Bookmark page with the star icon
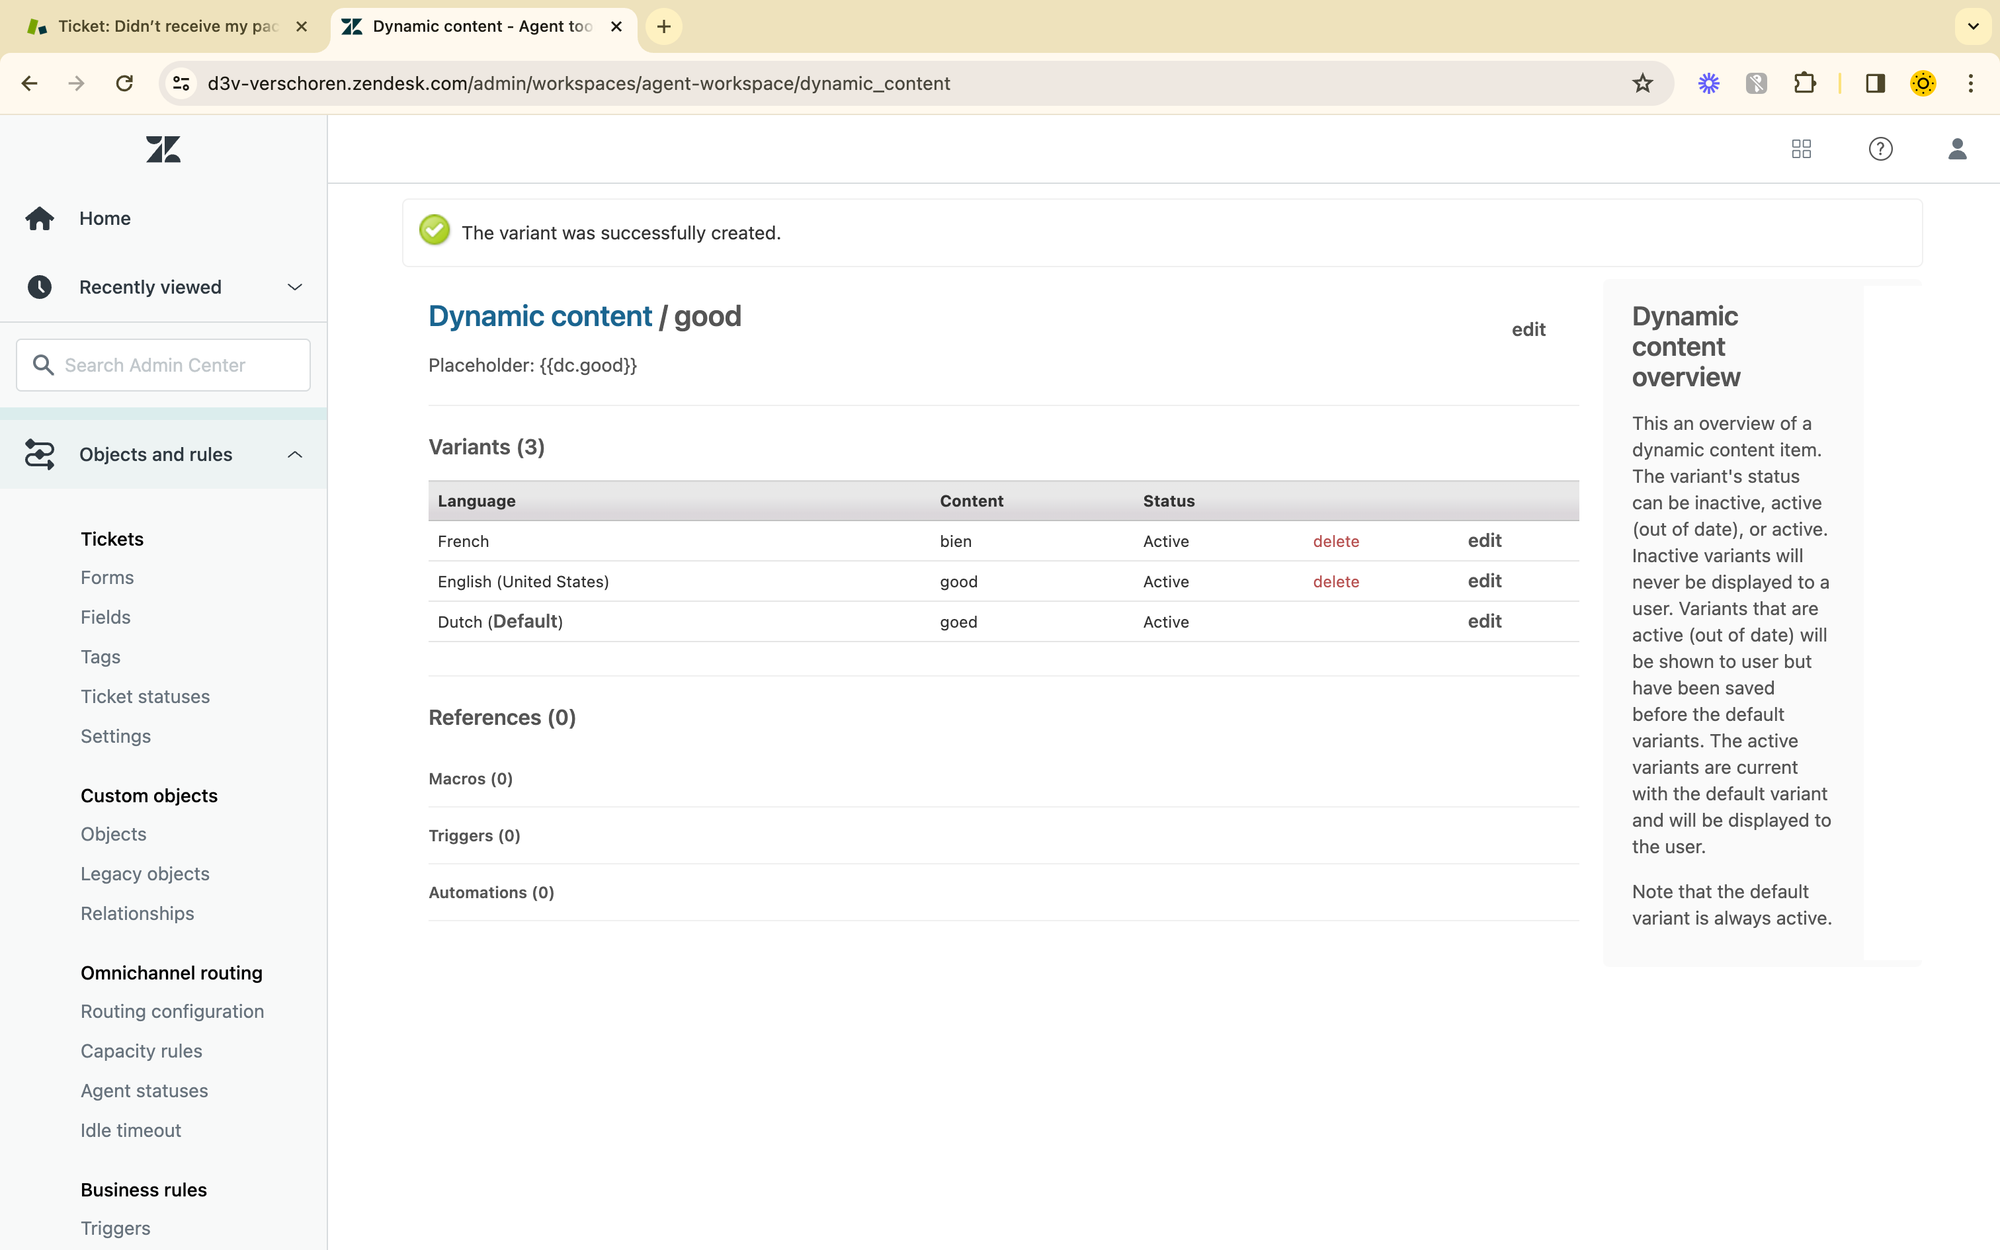 (x=1642, y=83)
